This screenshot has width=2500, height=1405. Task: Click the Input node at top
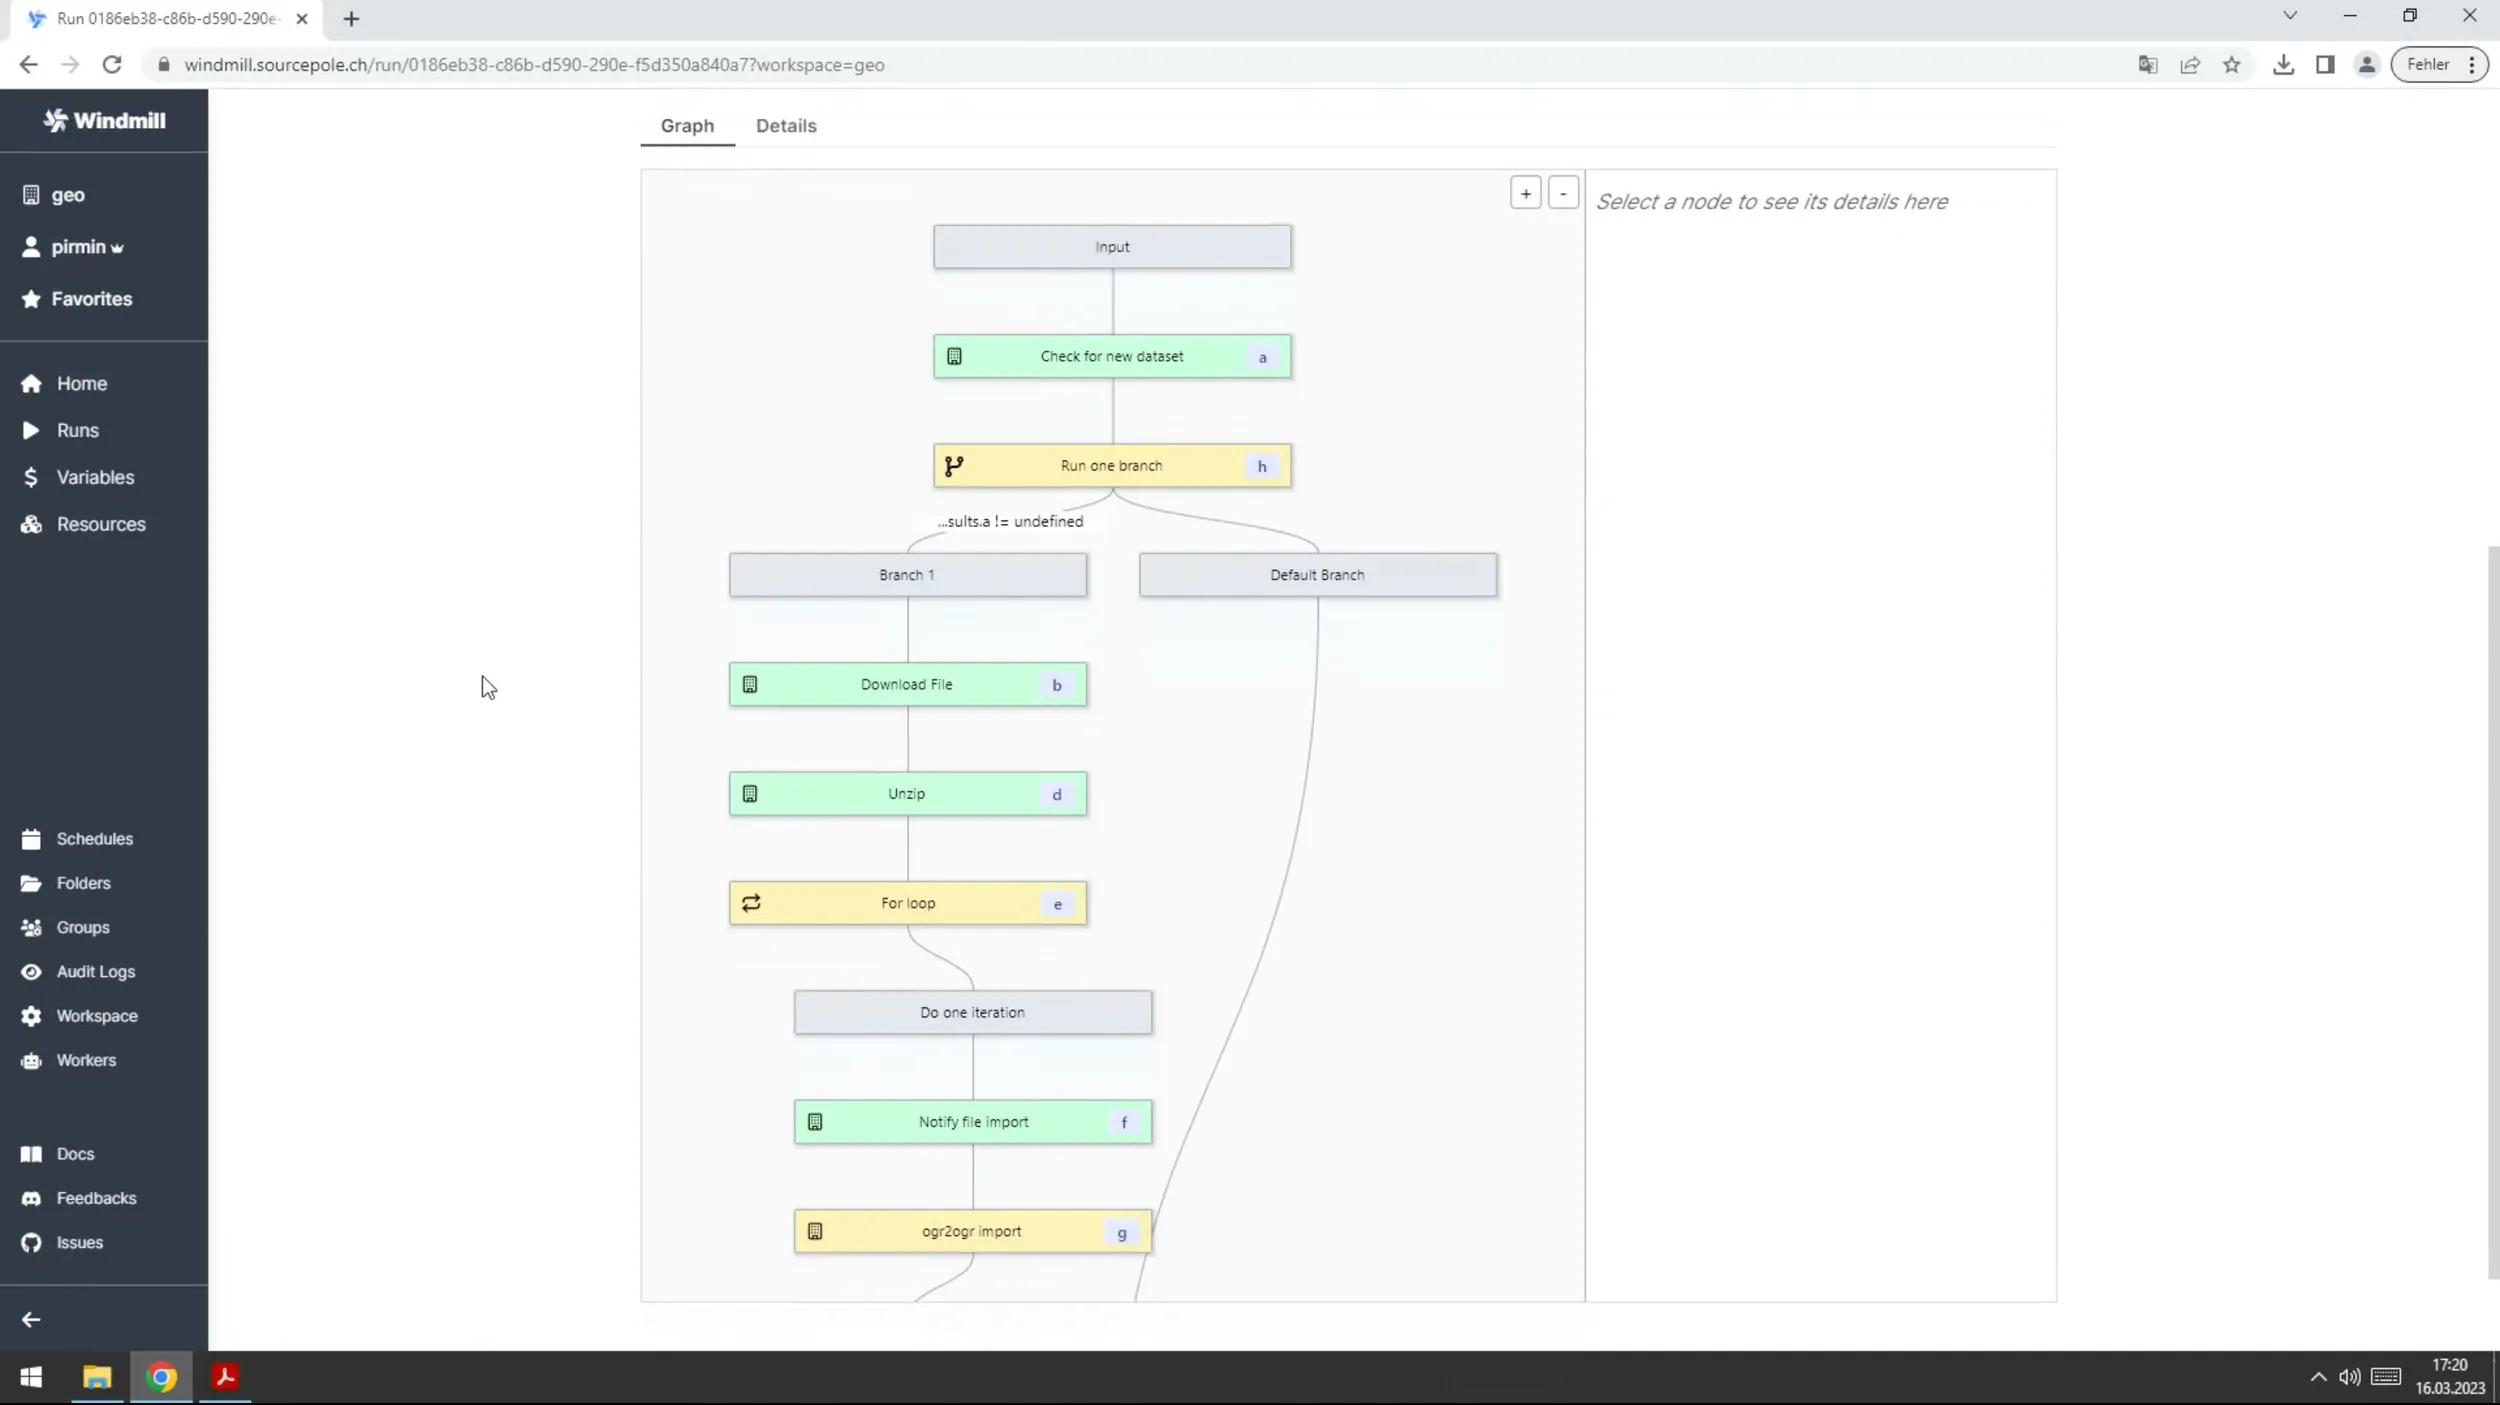[1113, 246]
